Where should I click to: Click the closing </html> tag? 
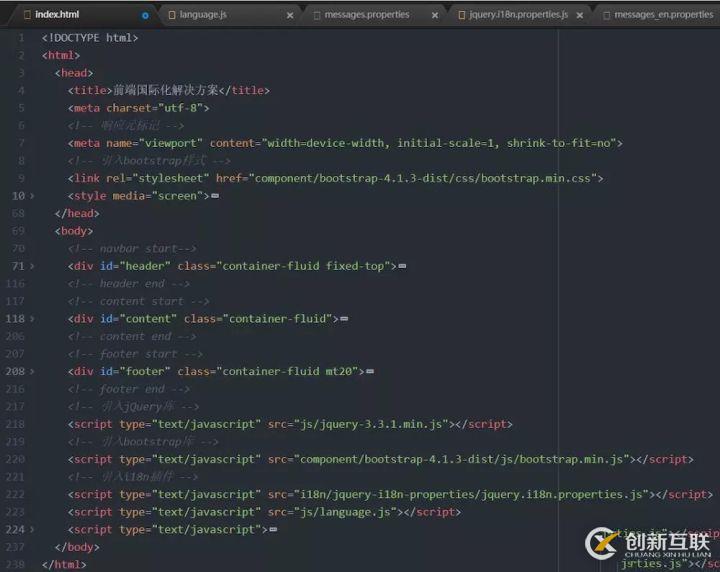point(64,565)
